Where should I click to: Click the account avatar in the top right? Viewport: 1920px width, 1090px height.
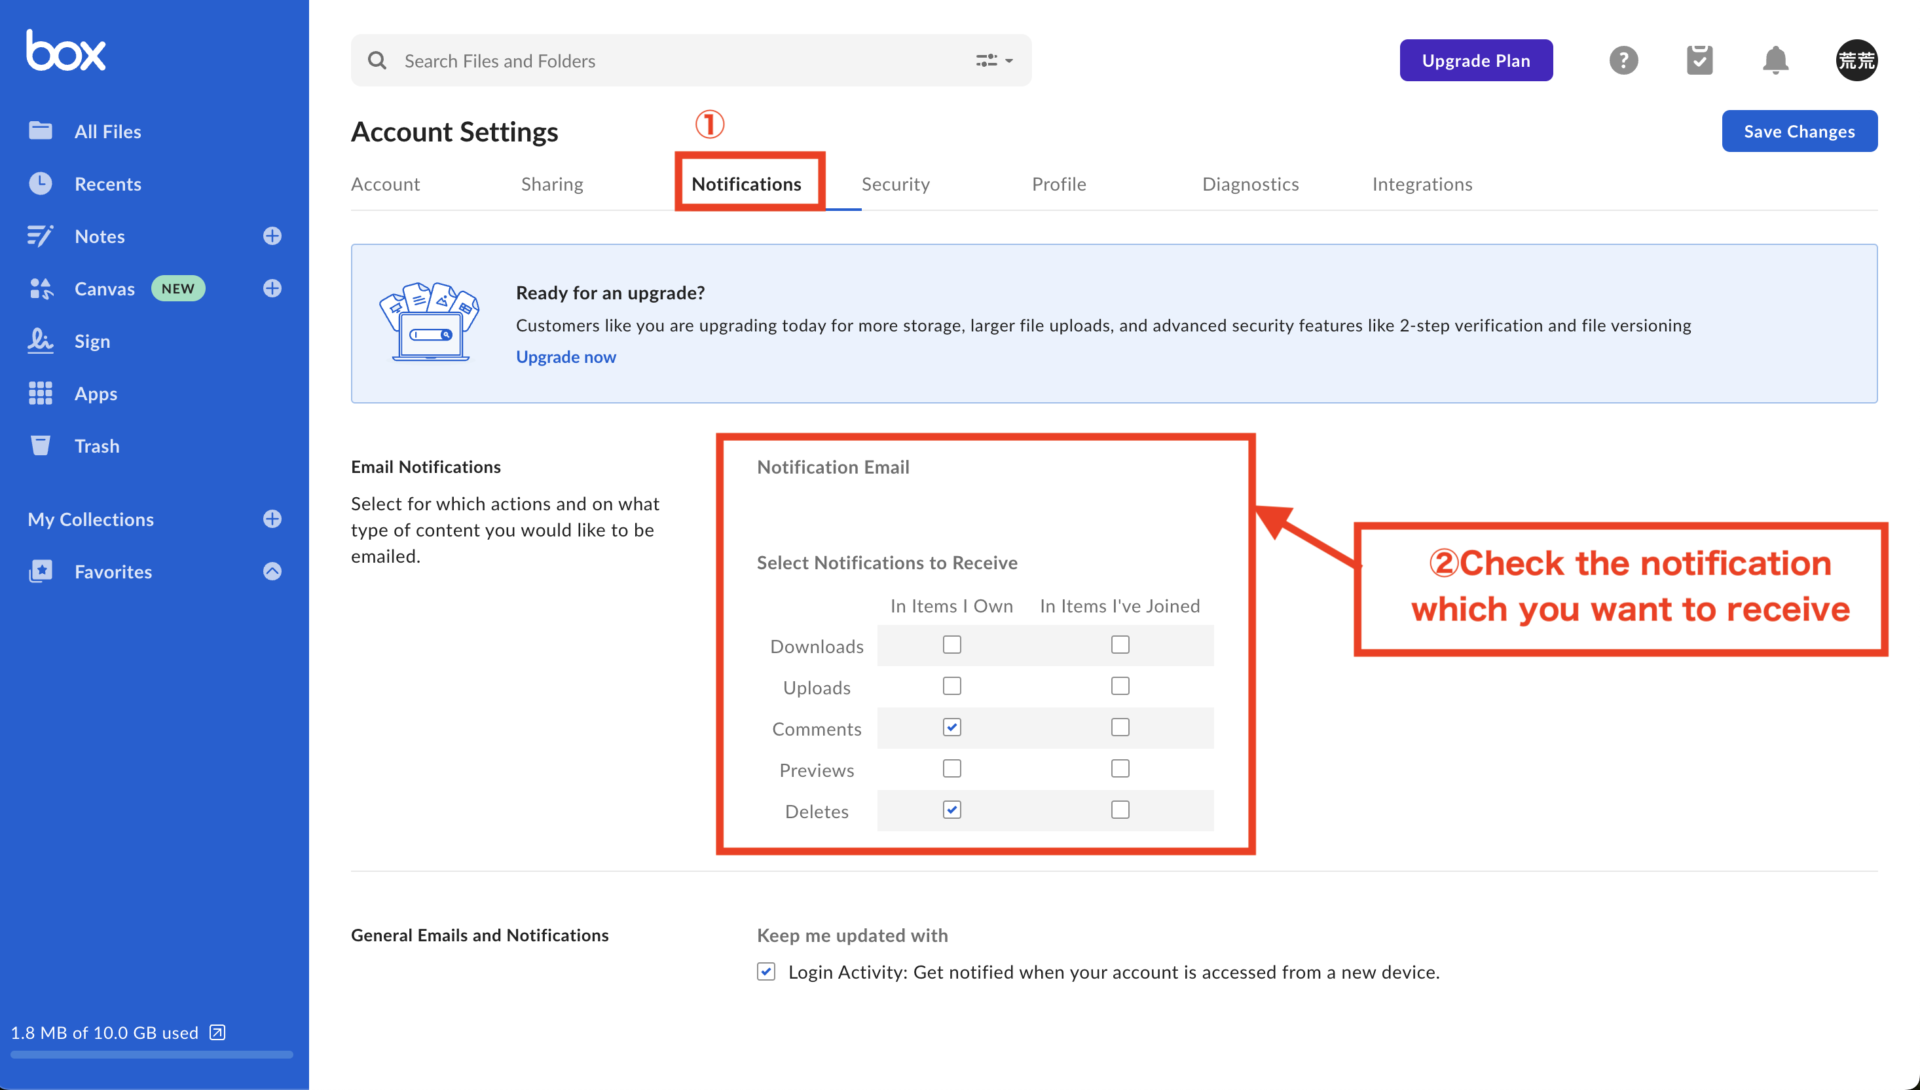point(1857,60)
